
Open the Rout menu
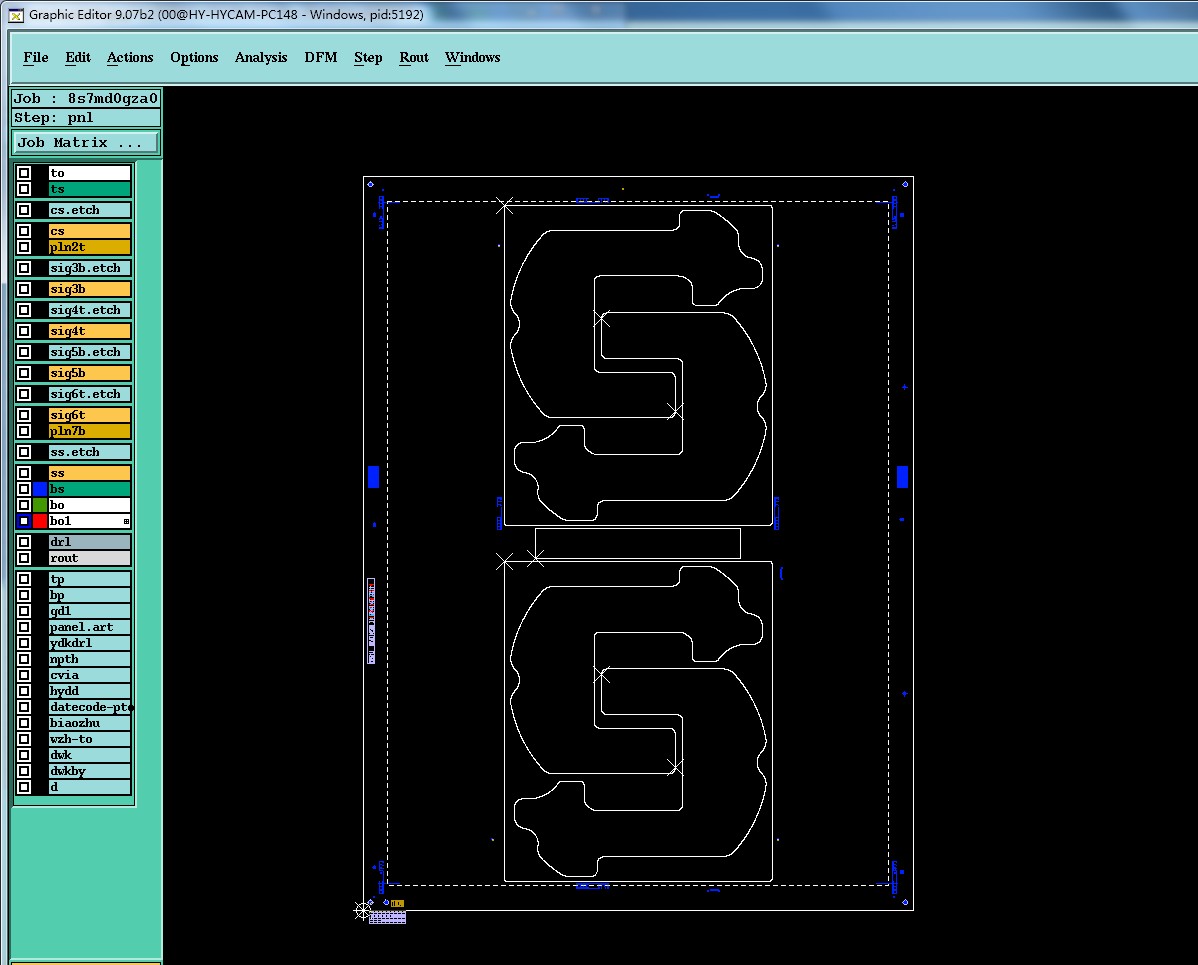point(413,57)
